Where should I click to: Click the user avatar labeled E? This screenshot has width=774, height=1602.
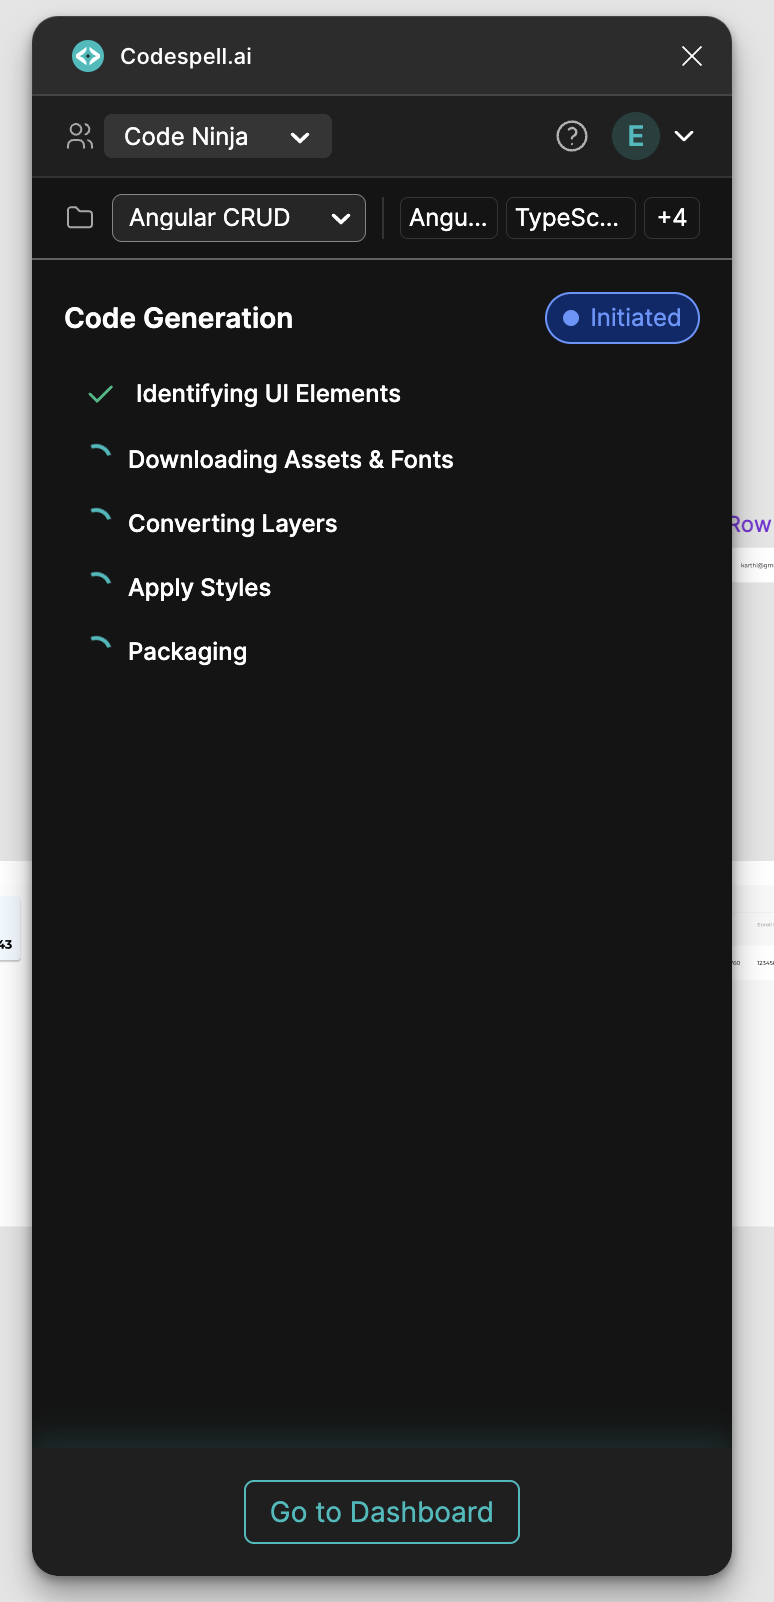636,136
